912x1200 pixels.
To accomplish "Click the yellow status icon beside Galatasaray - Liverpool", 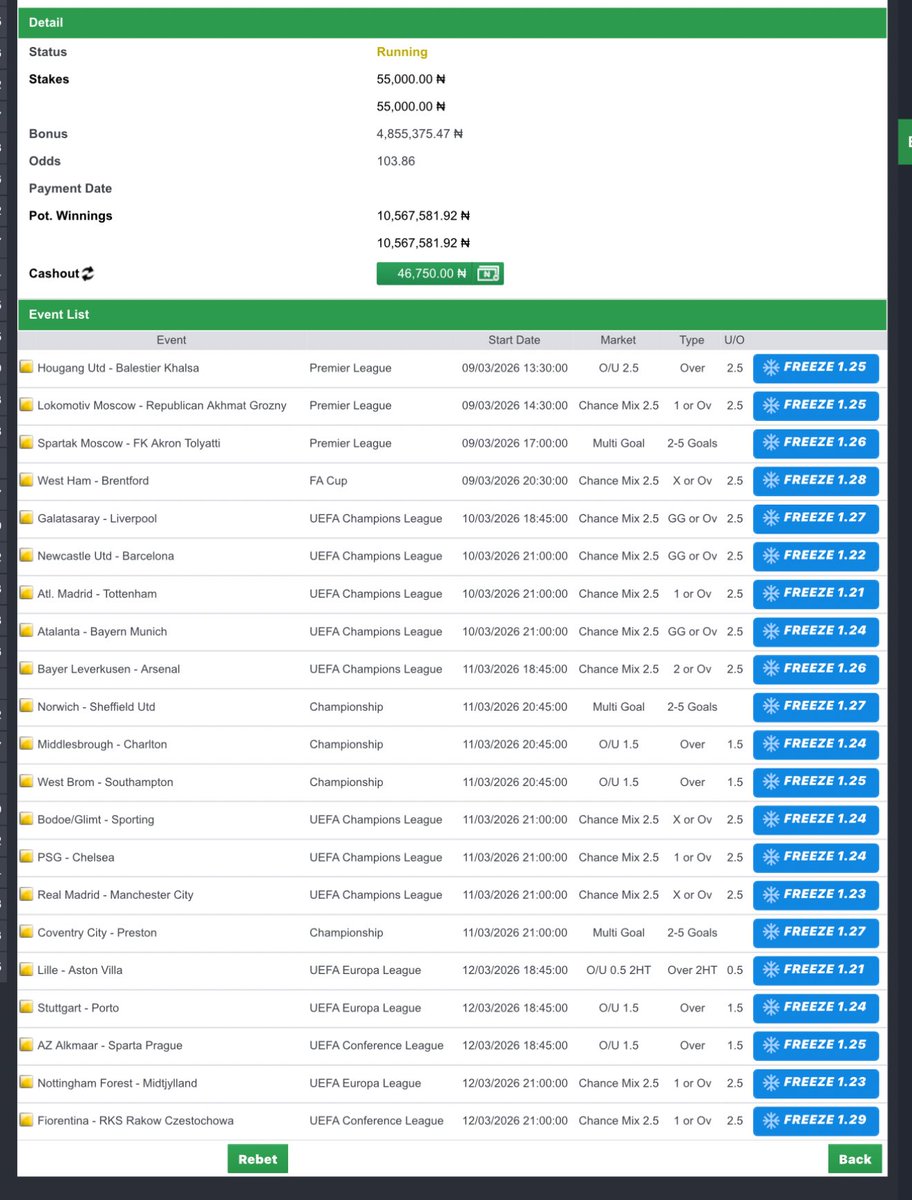I will [x=26, y=518].
